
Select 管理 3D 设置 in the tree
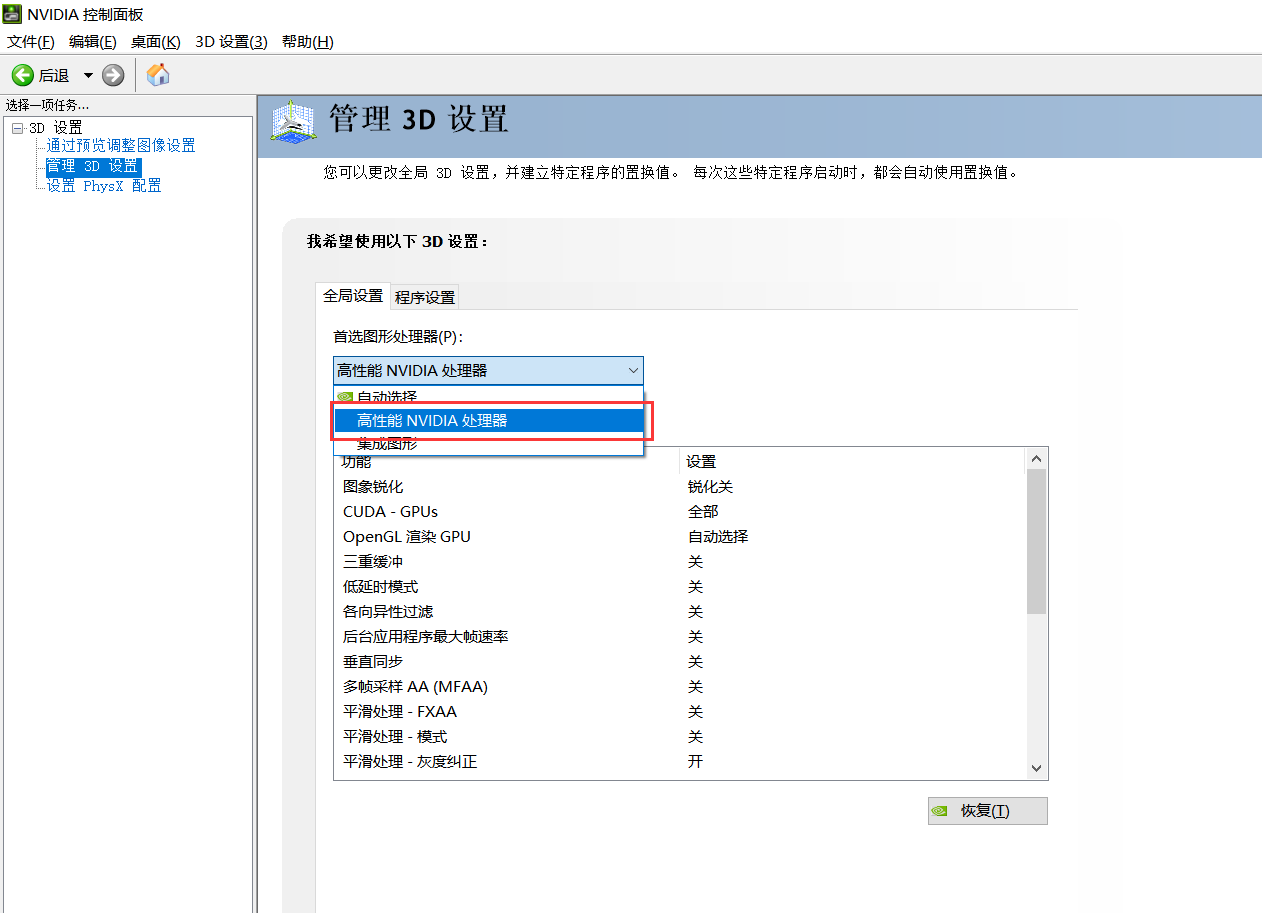click(93, 166)
